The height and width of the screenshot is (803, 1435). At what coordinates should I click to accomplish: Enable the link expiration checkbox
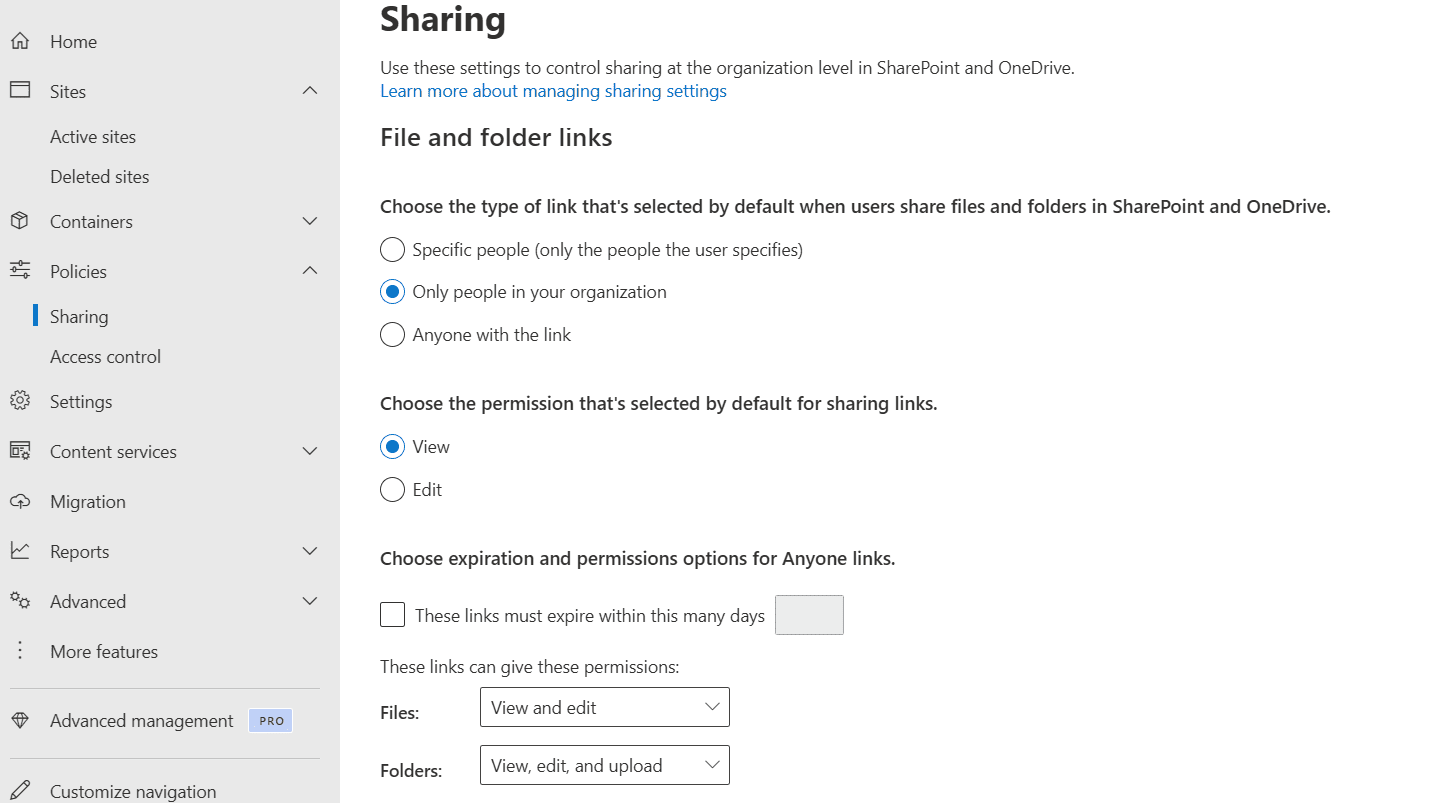click(x=392, y=614)
